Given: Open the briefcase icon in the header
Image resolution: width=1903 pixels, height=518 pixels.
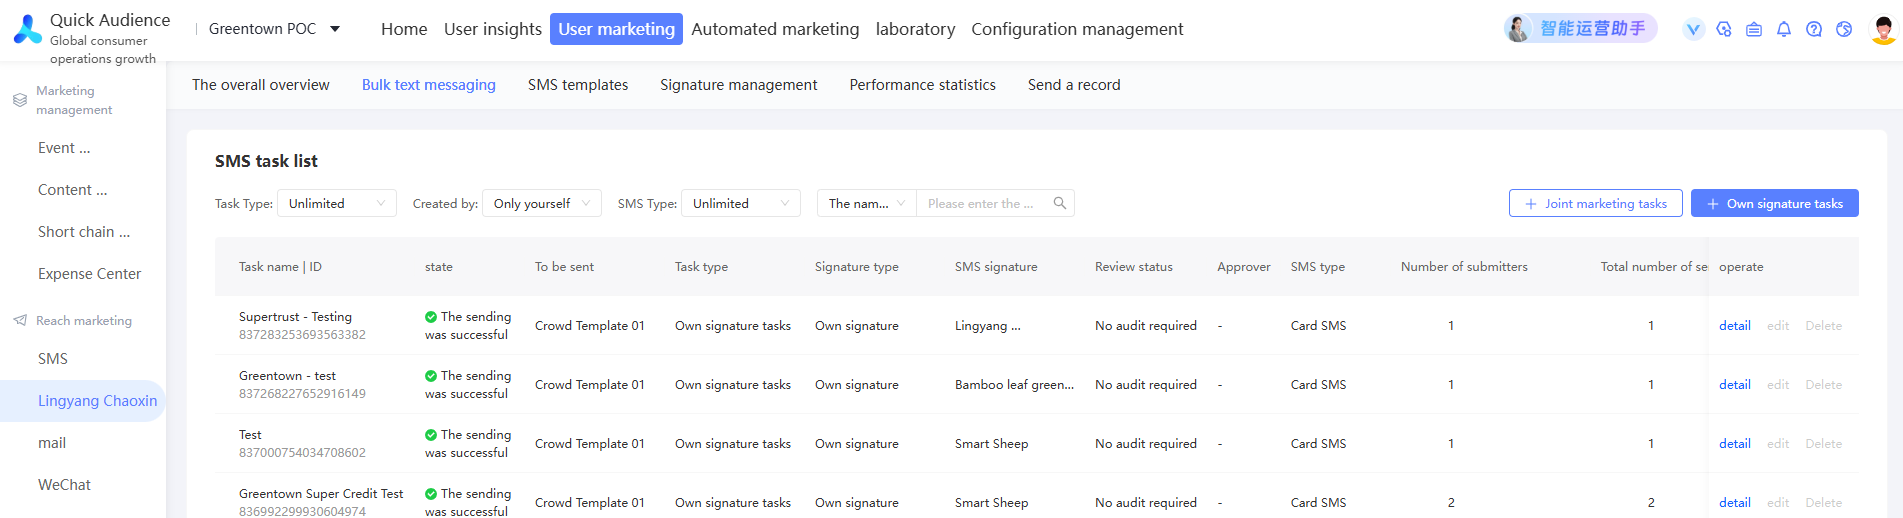Looking at the screenshot, I should (1753, 29).
